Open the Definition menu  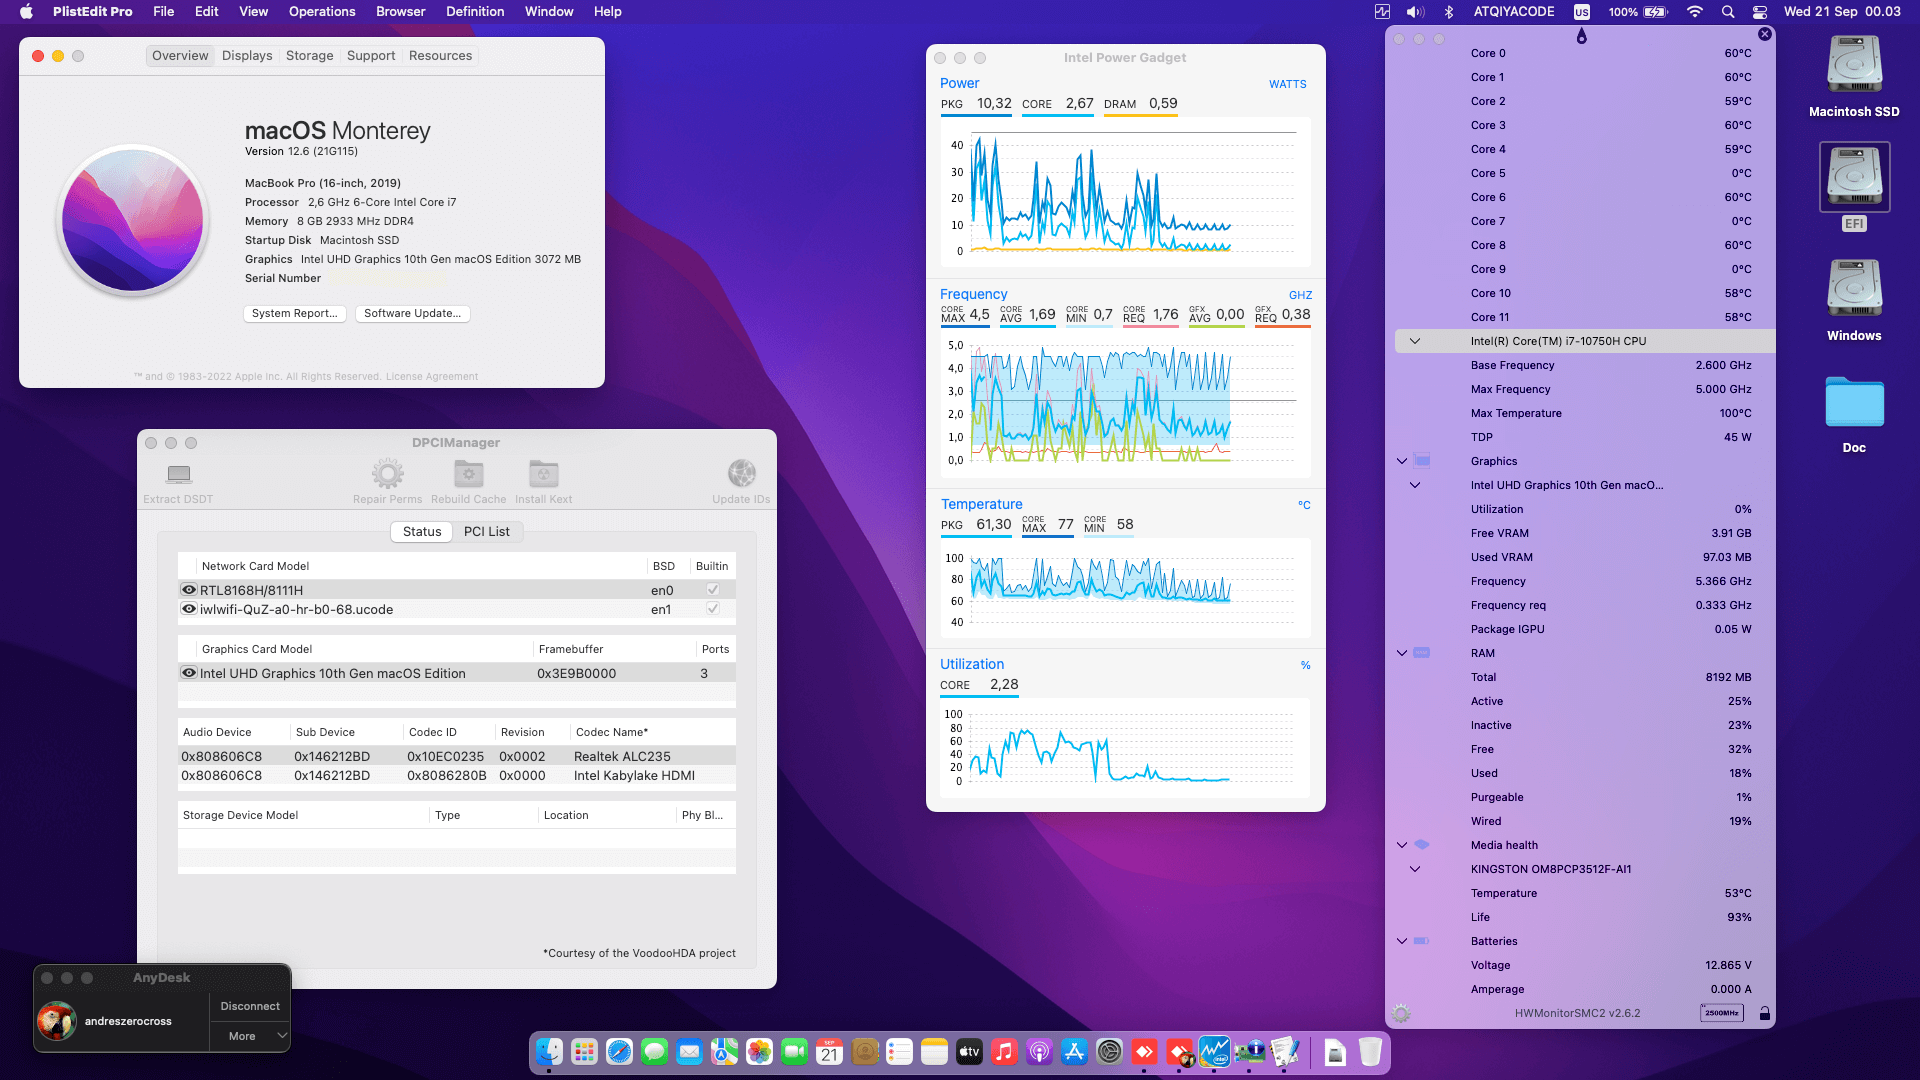[475, 12]
